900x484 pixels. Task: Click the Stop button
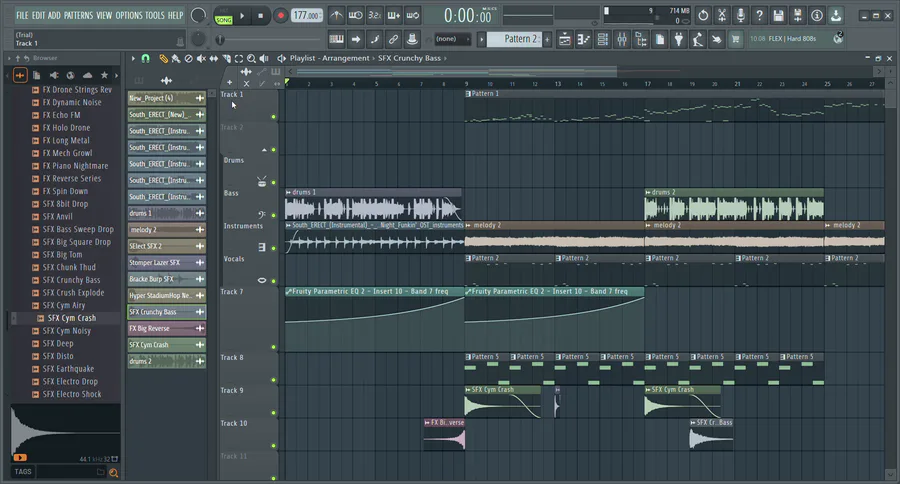coord(261,16)
